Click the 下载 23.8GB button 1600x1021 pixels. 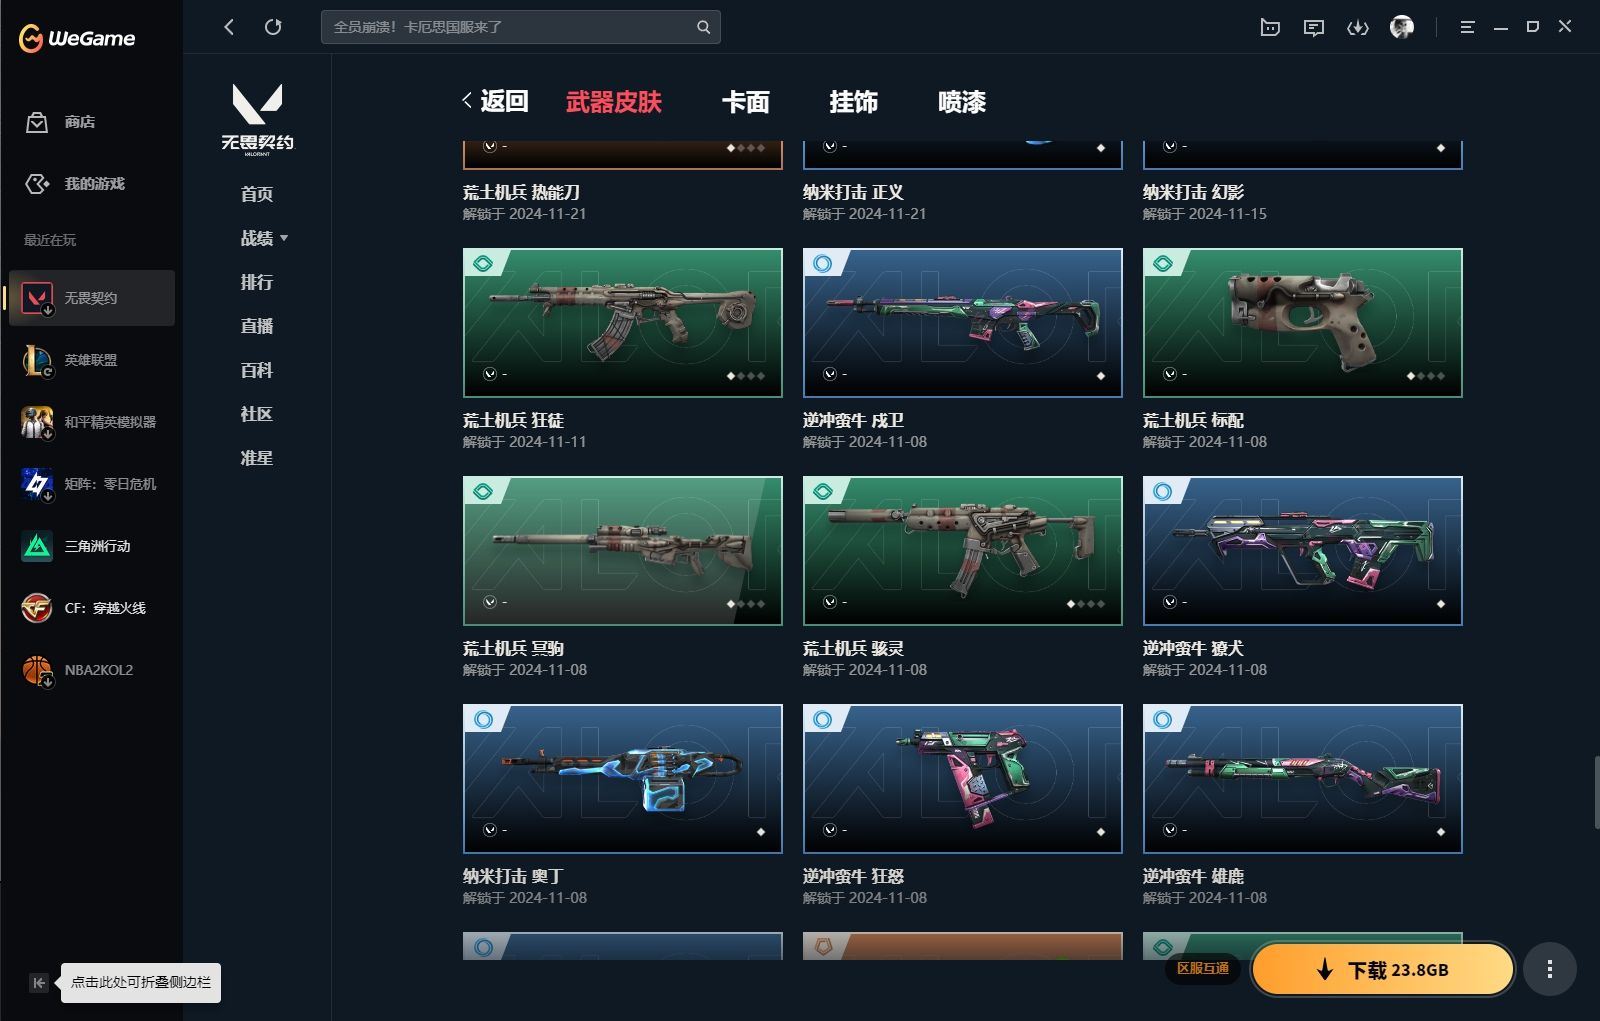(x=1382, y=969)
